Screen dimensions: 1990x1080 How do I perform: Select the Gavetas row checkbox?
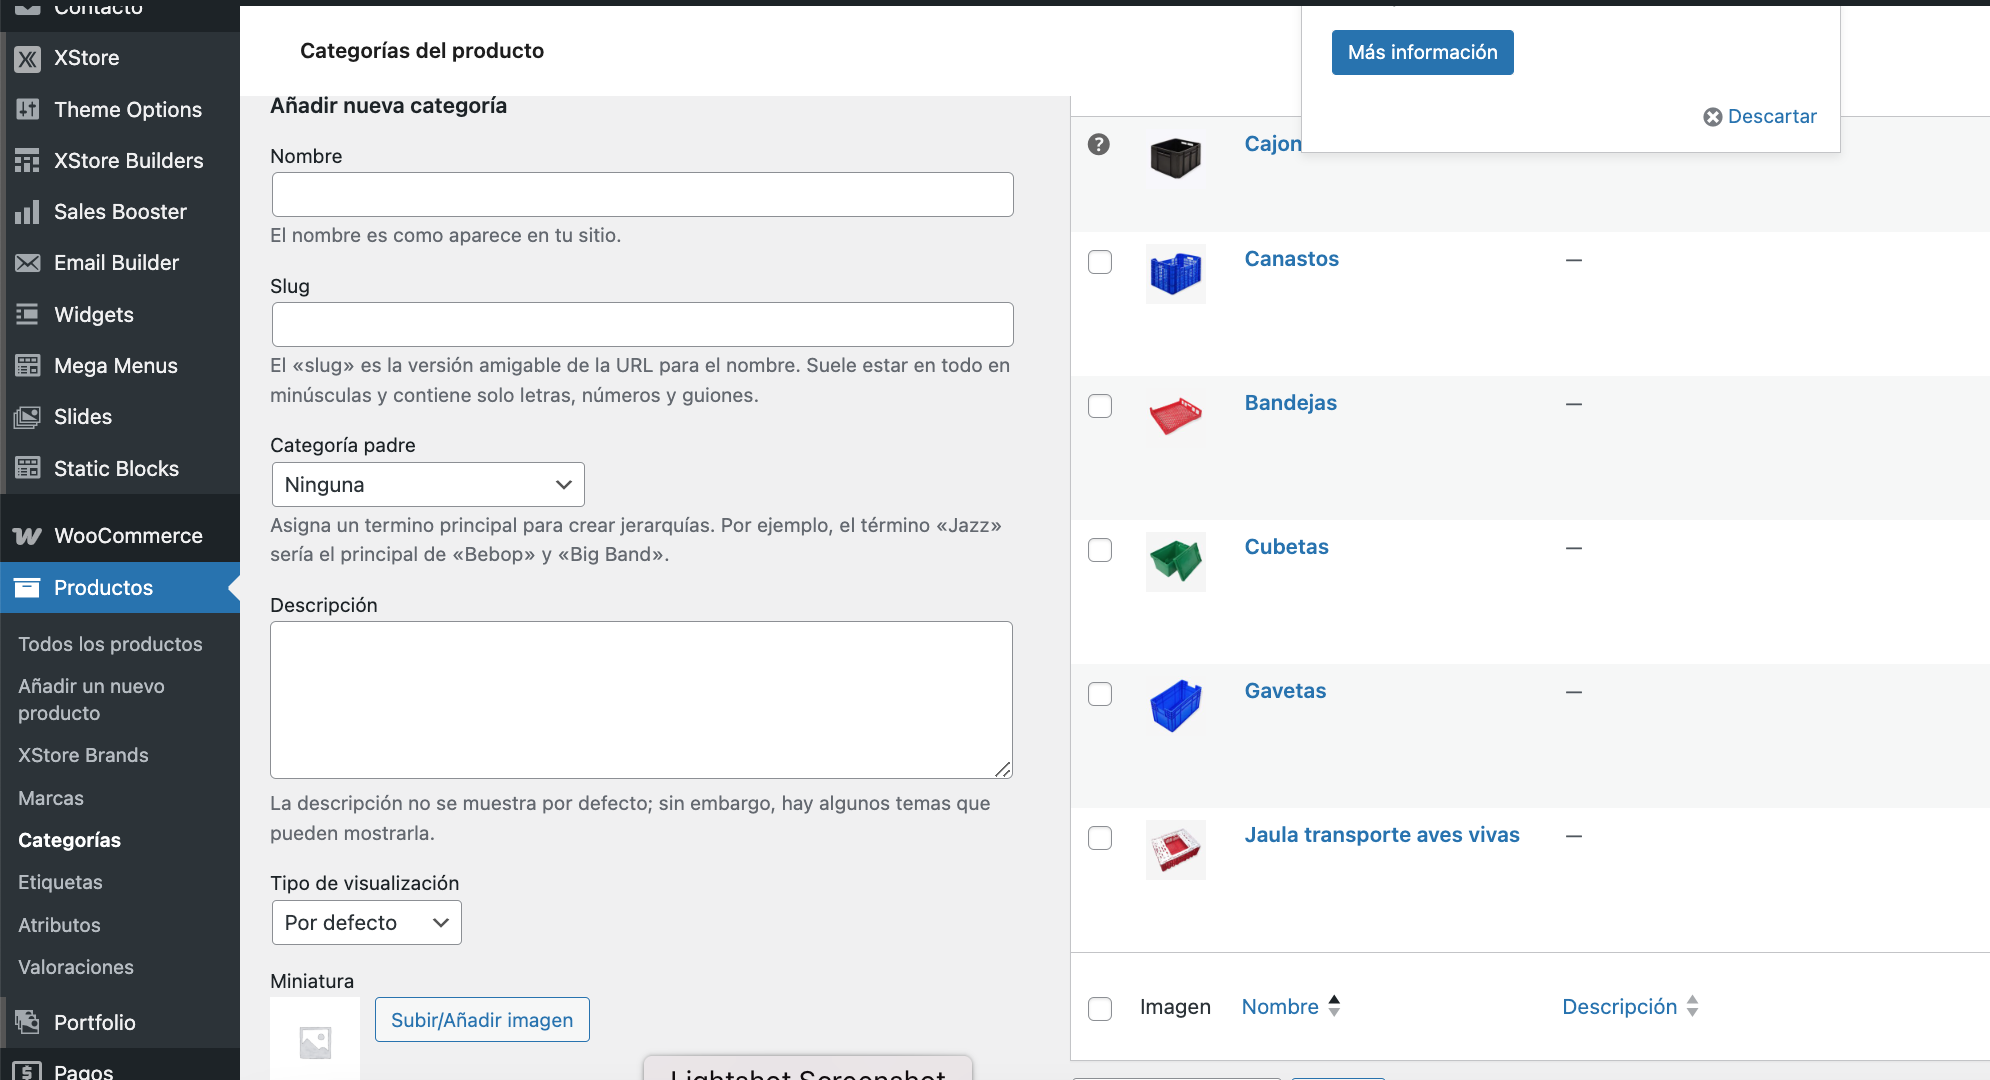tap(1100, 694)
